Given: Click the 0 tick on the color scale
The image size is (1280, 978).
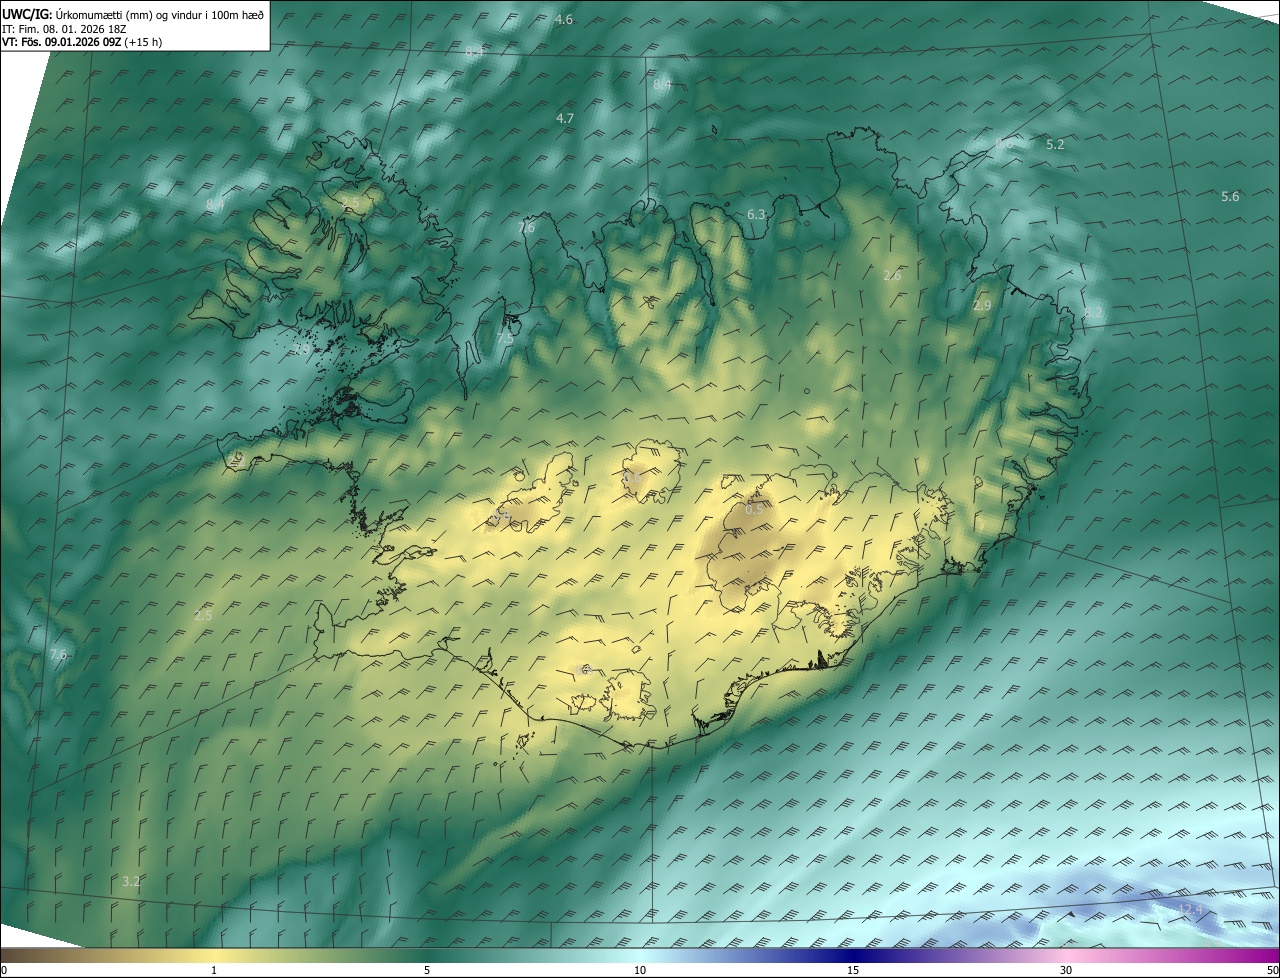Looking at the screenshot, I should pos(4,970).
